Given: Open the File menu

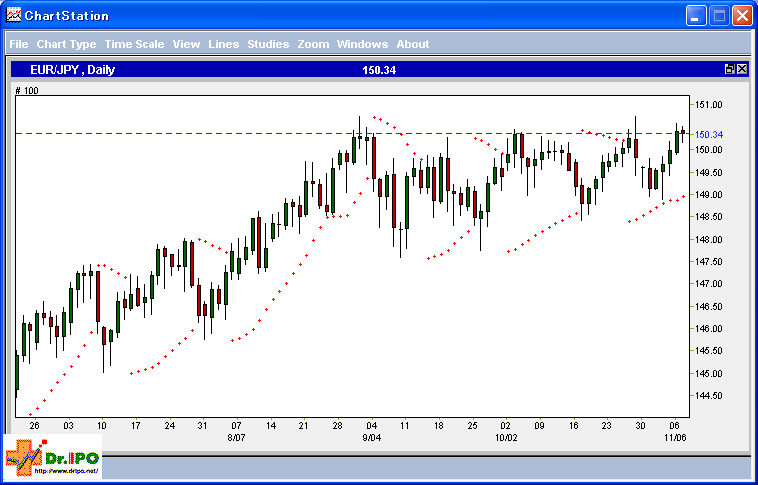Looking at the screenshot, I should click(x=18, y=44).
